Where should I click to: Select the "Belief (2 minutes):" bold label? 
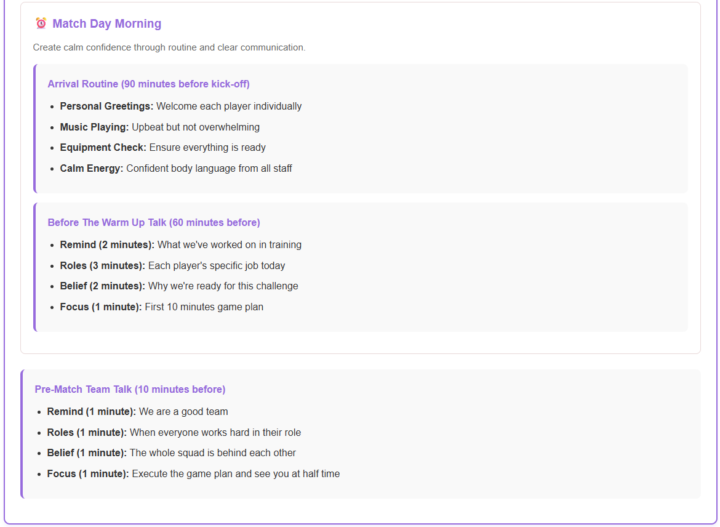(x=102, y=286)
